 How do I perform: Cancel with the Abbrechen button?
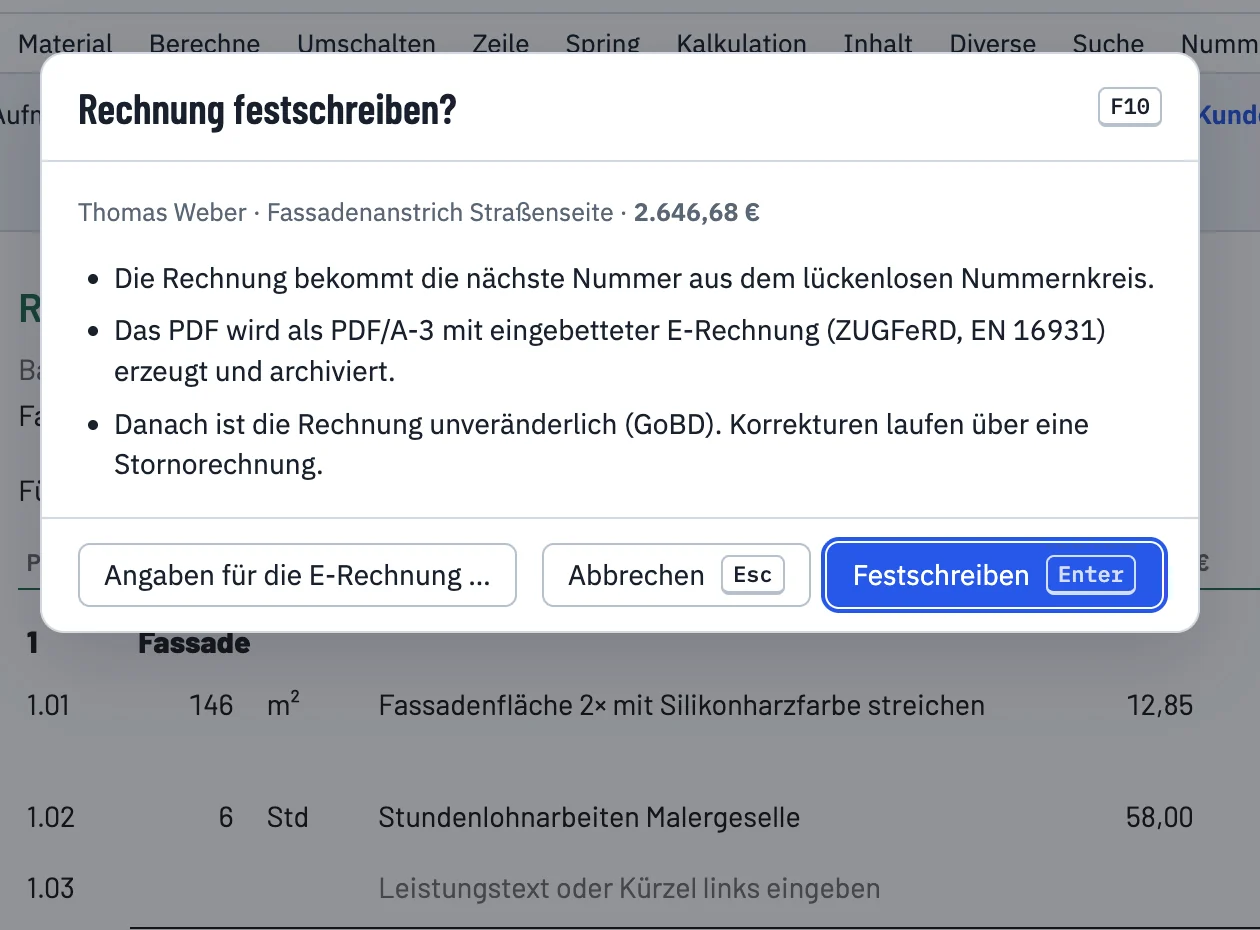(x=676, y=575)
